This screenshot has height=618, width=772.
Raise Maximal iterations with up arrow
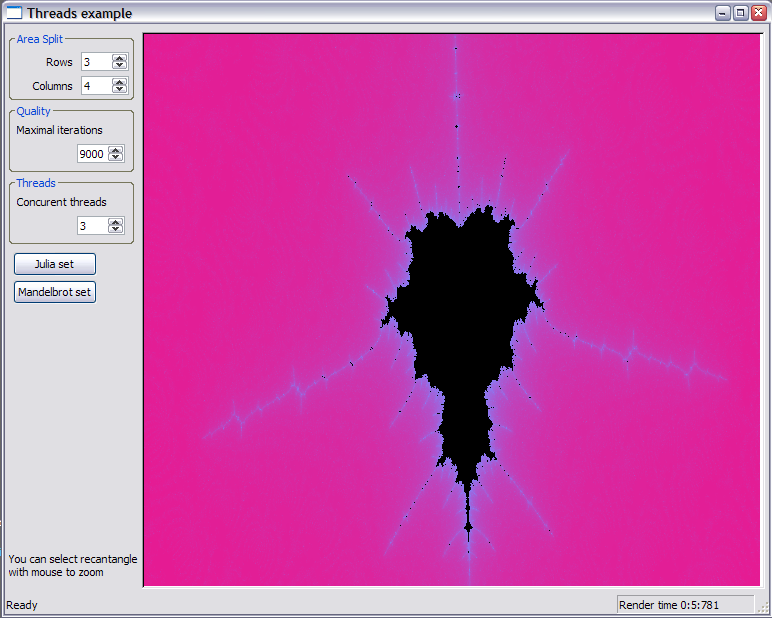(x=115, y=150)
